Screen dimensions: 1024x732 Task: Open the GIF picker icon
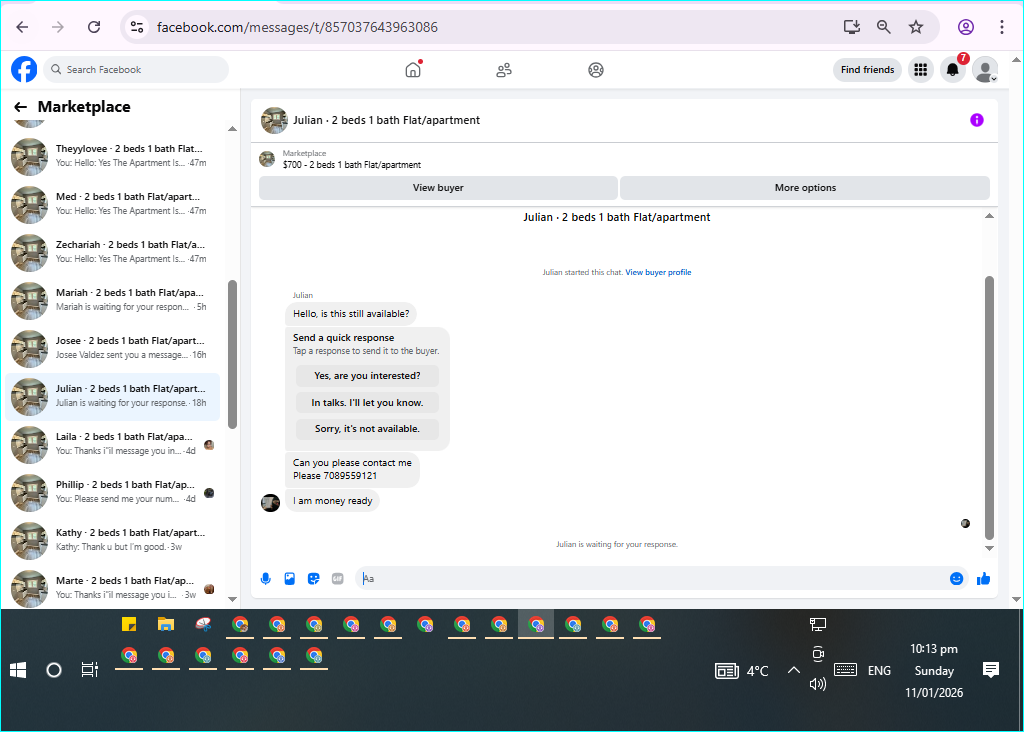(337, 579)
